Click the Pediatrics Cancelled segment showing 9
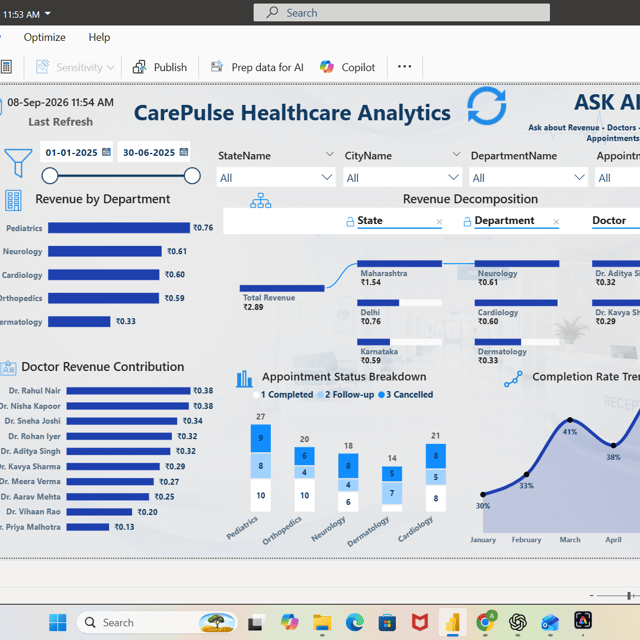This screenshot has height=640, width=640. point(260,438)
